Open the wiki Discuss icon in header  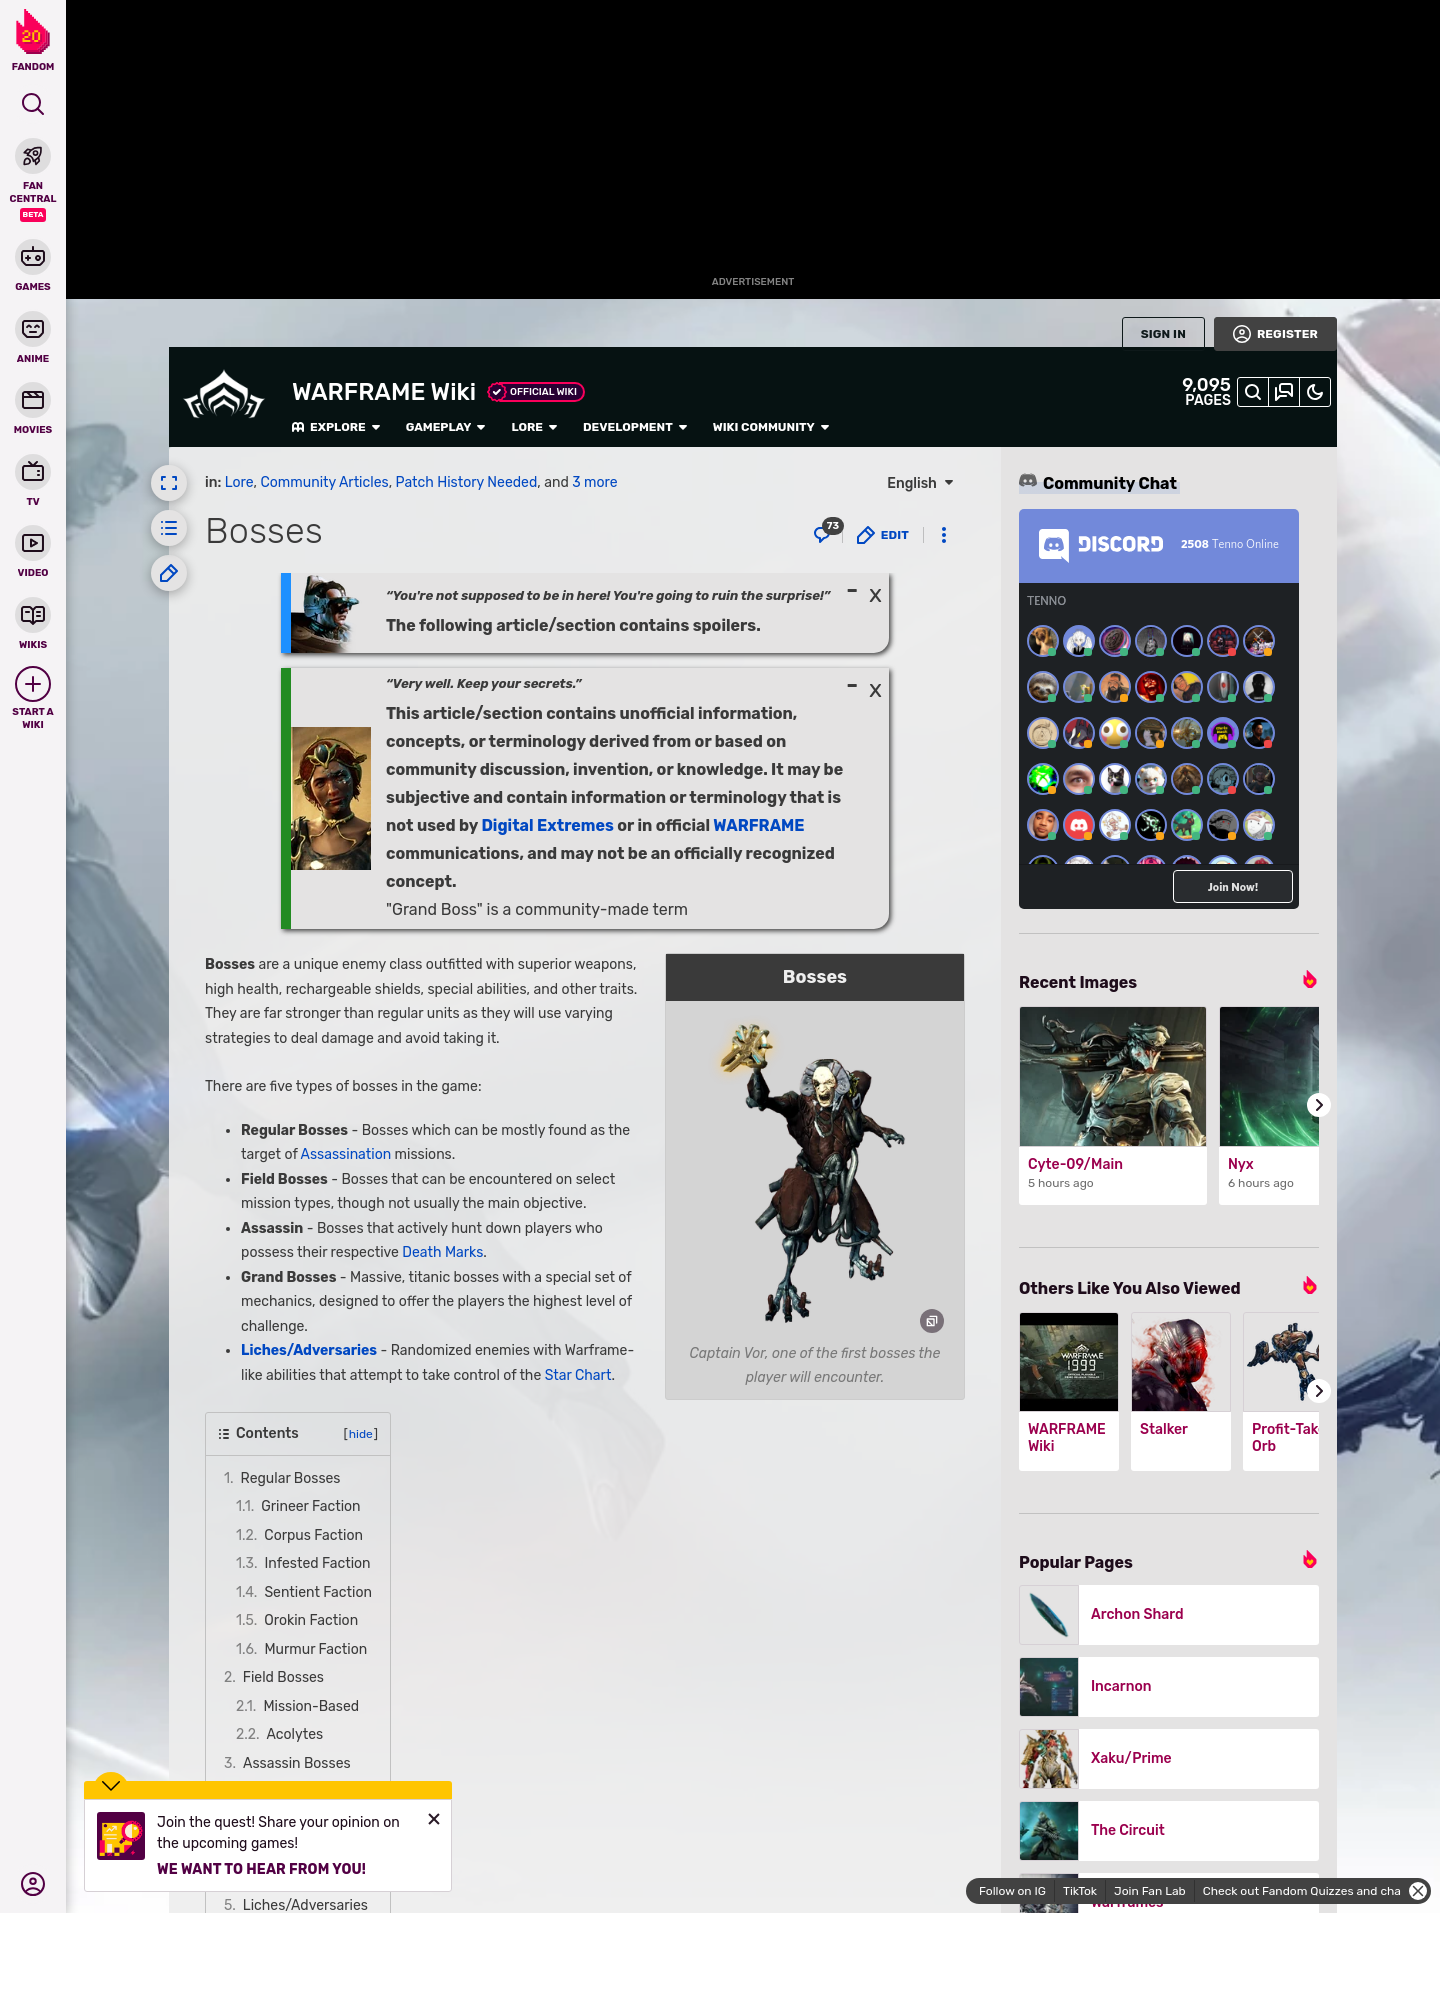[x=1284, y=392]
